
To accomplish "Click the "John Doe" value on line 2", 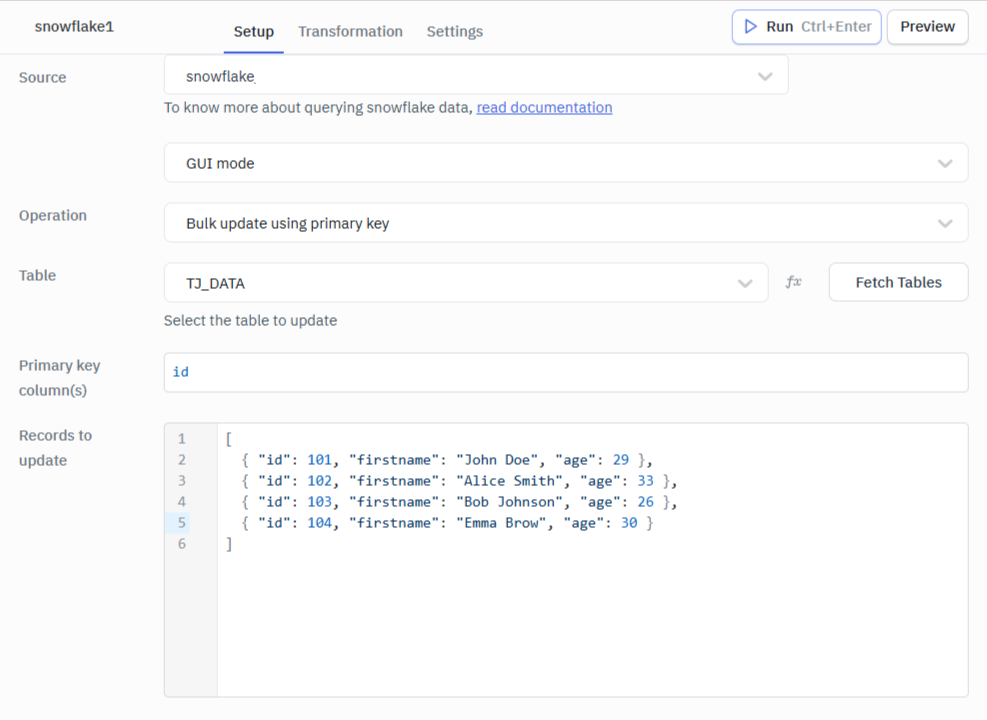I will 497,459.
